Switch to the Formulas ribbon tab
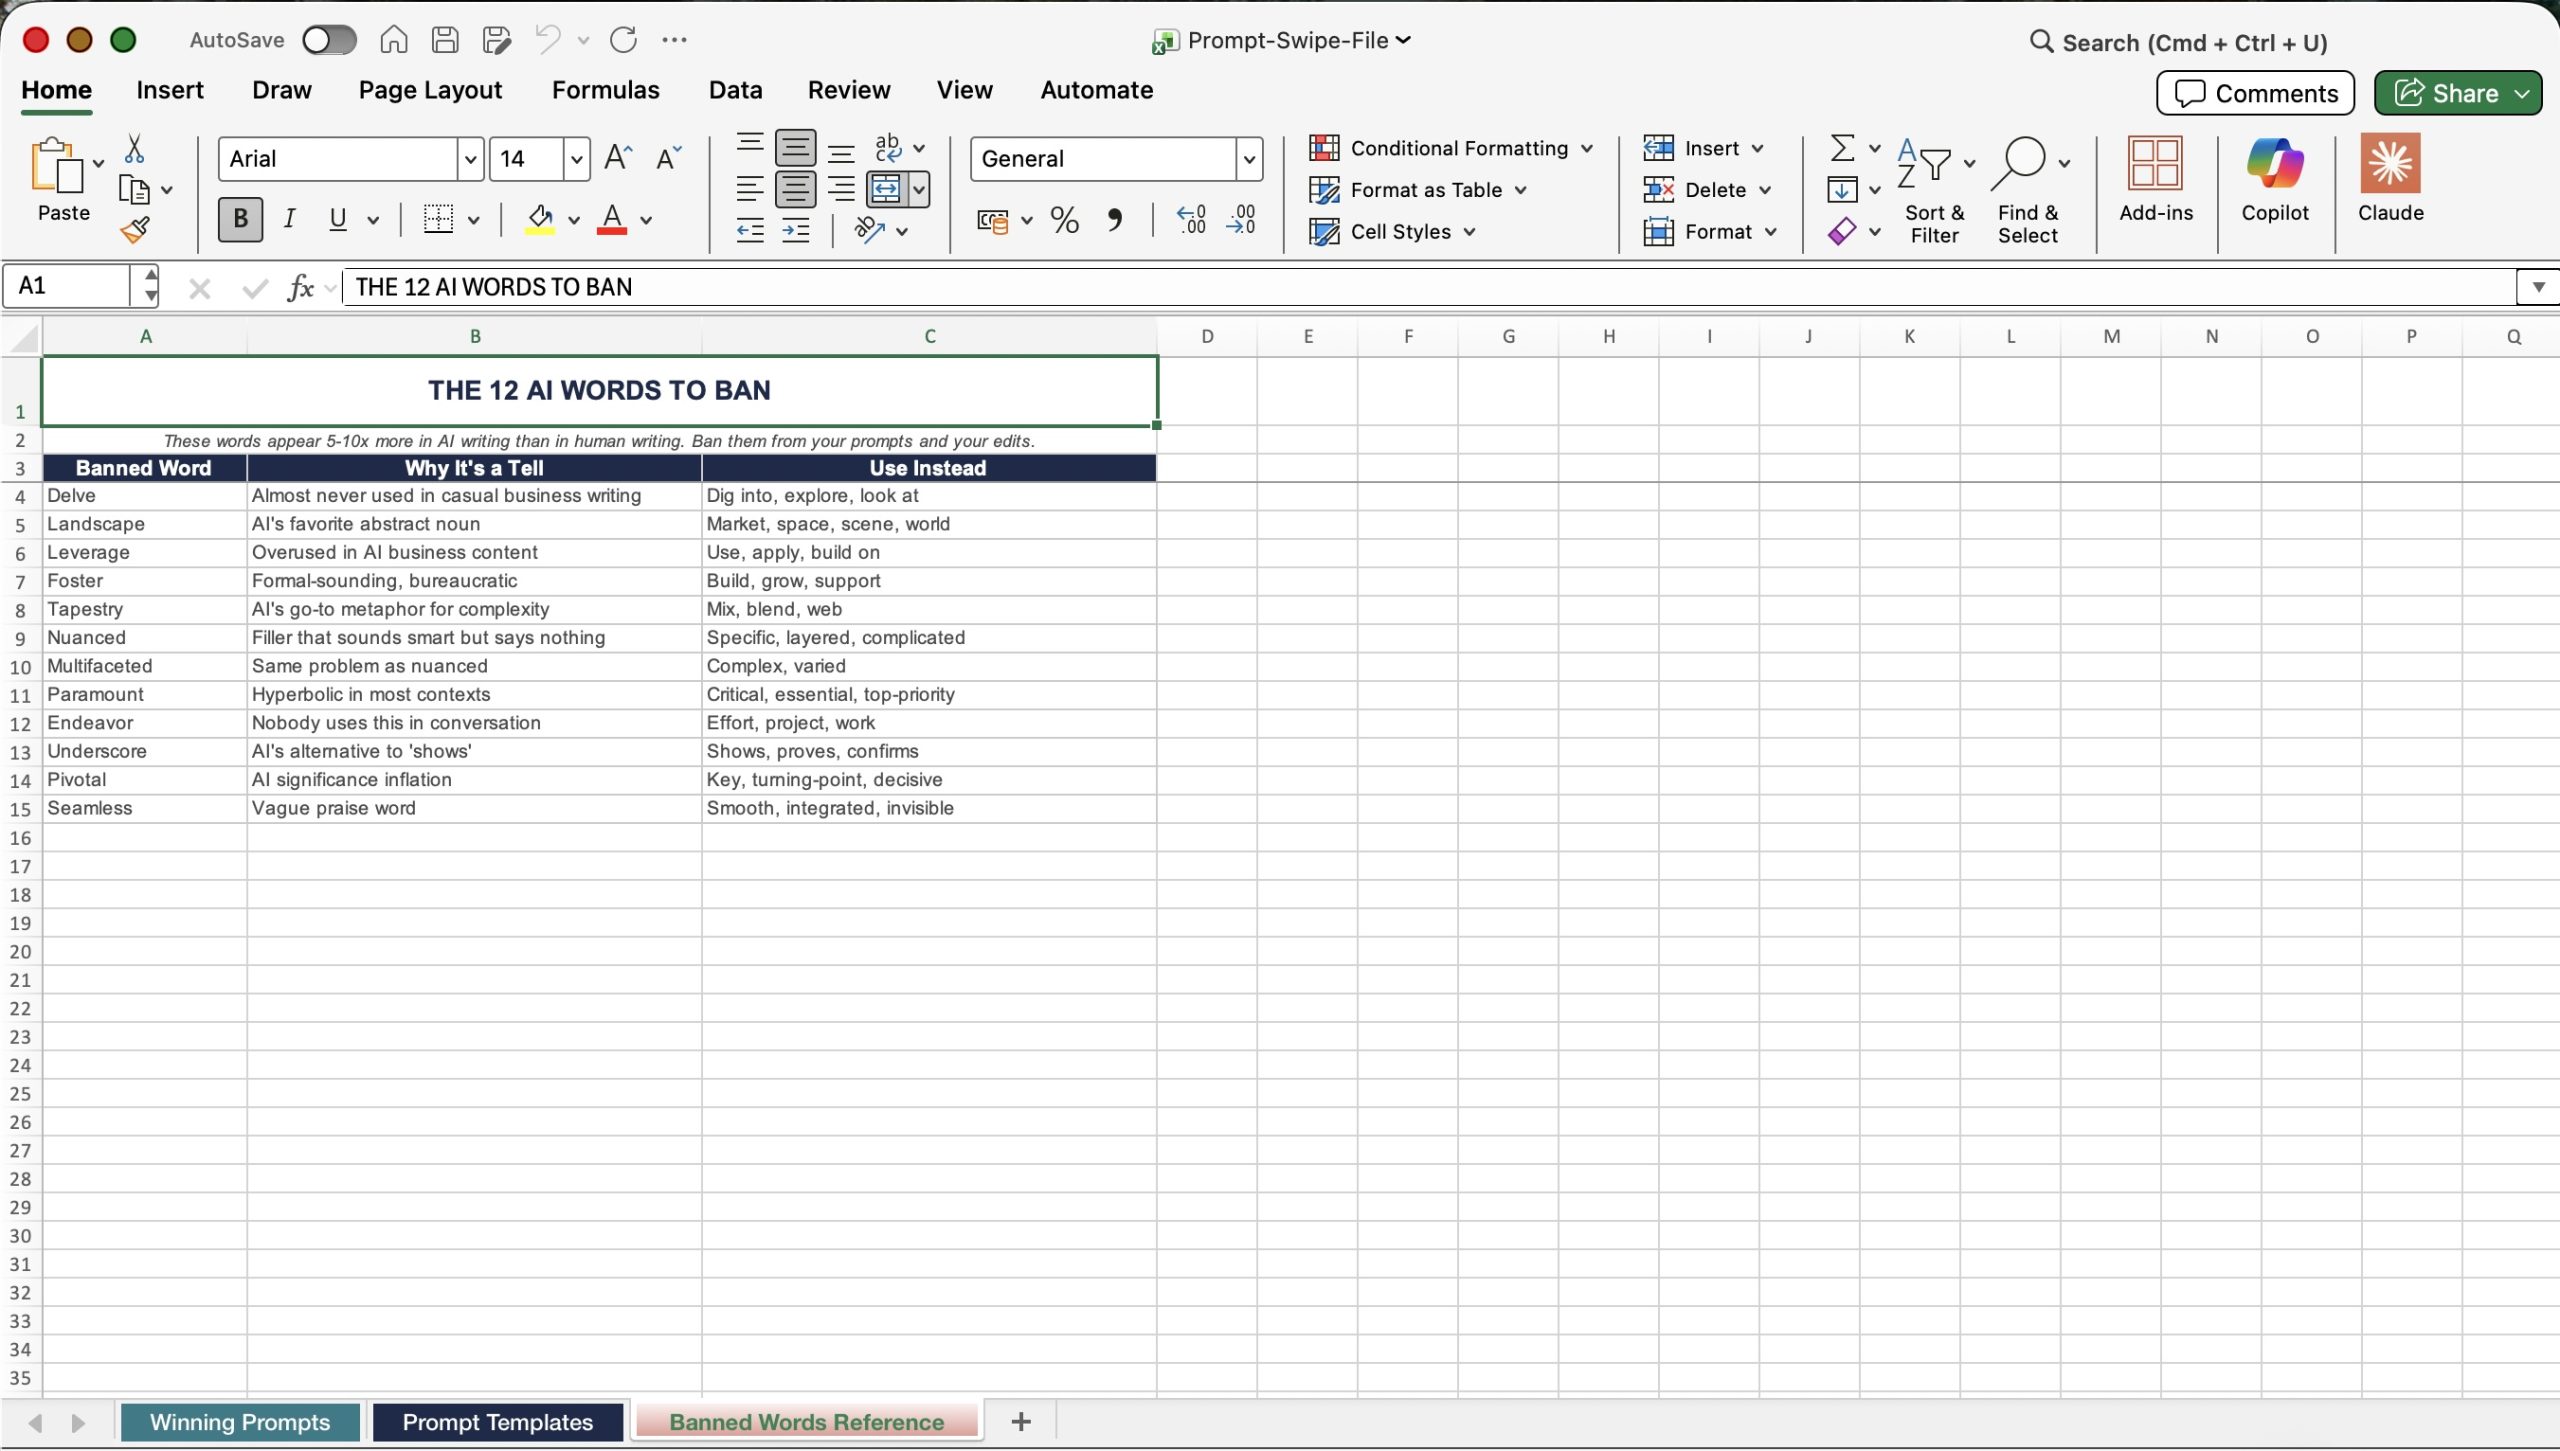 (605, 90)
